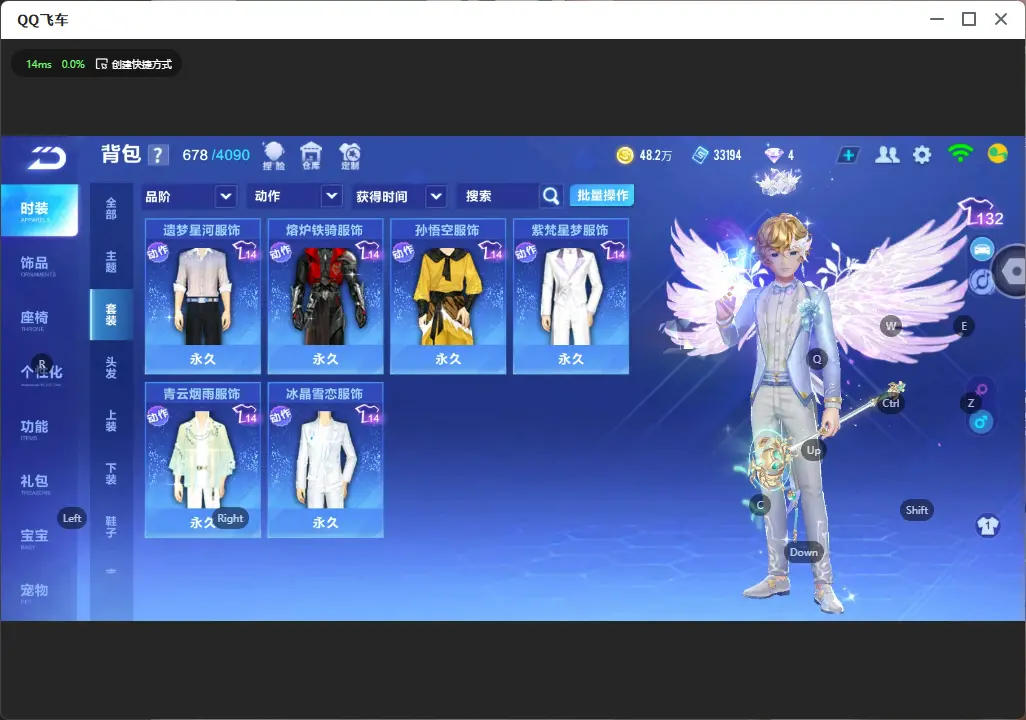The width and height of the screenshot is (1026, 720).
Task: Select the 上装 subcategory
Action: click(111, 421)
